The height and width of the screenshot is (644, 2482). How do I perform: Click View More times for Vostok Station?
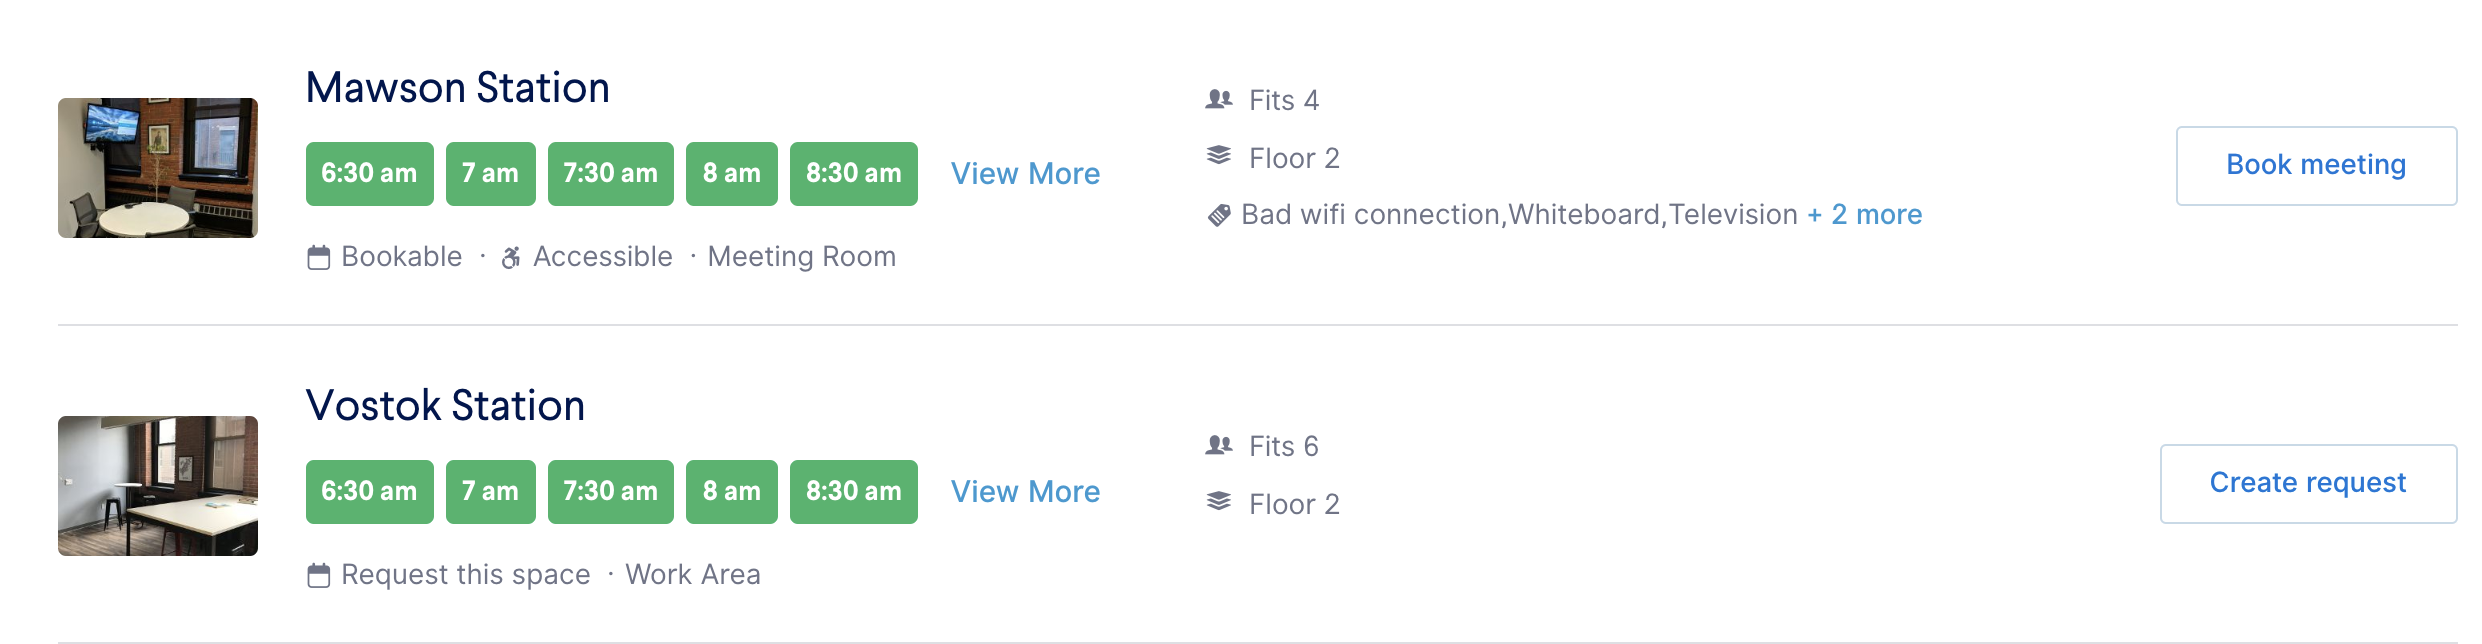pyautogui.click(x=1026, y=491)
